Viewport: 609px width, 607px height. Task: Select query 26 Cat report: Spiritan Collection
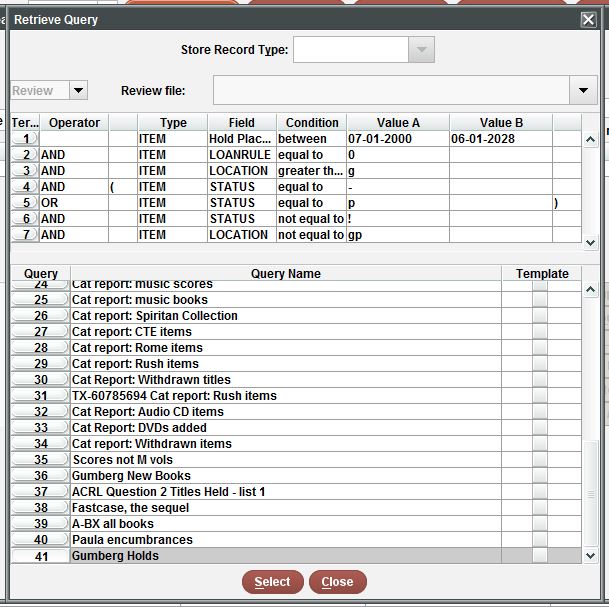[286, 316]
